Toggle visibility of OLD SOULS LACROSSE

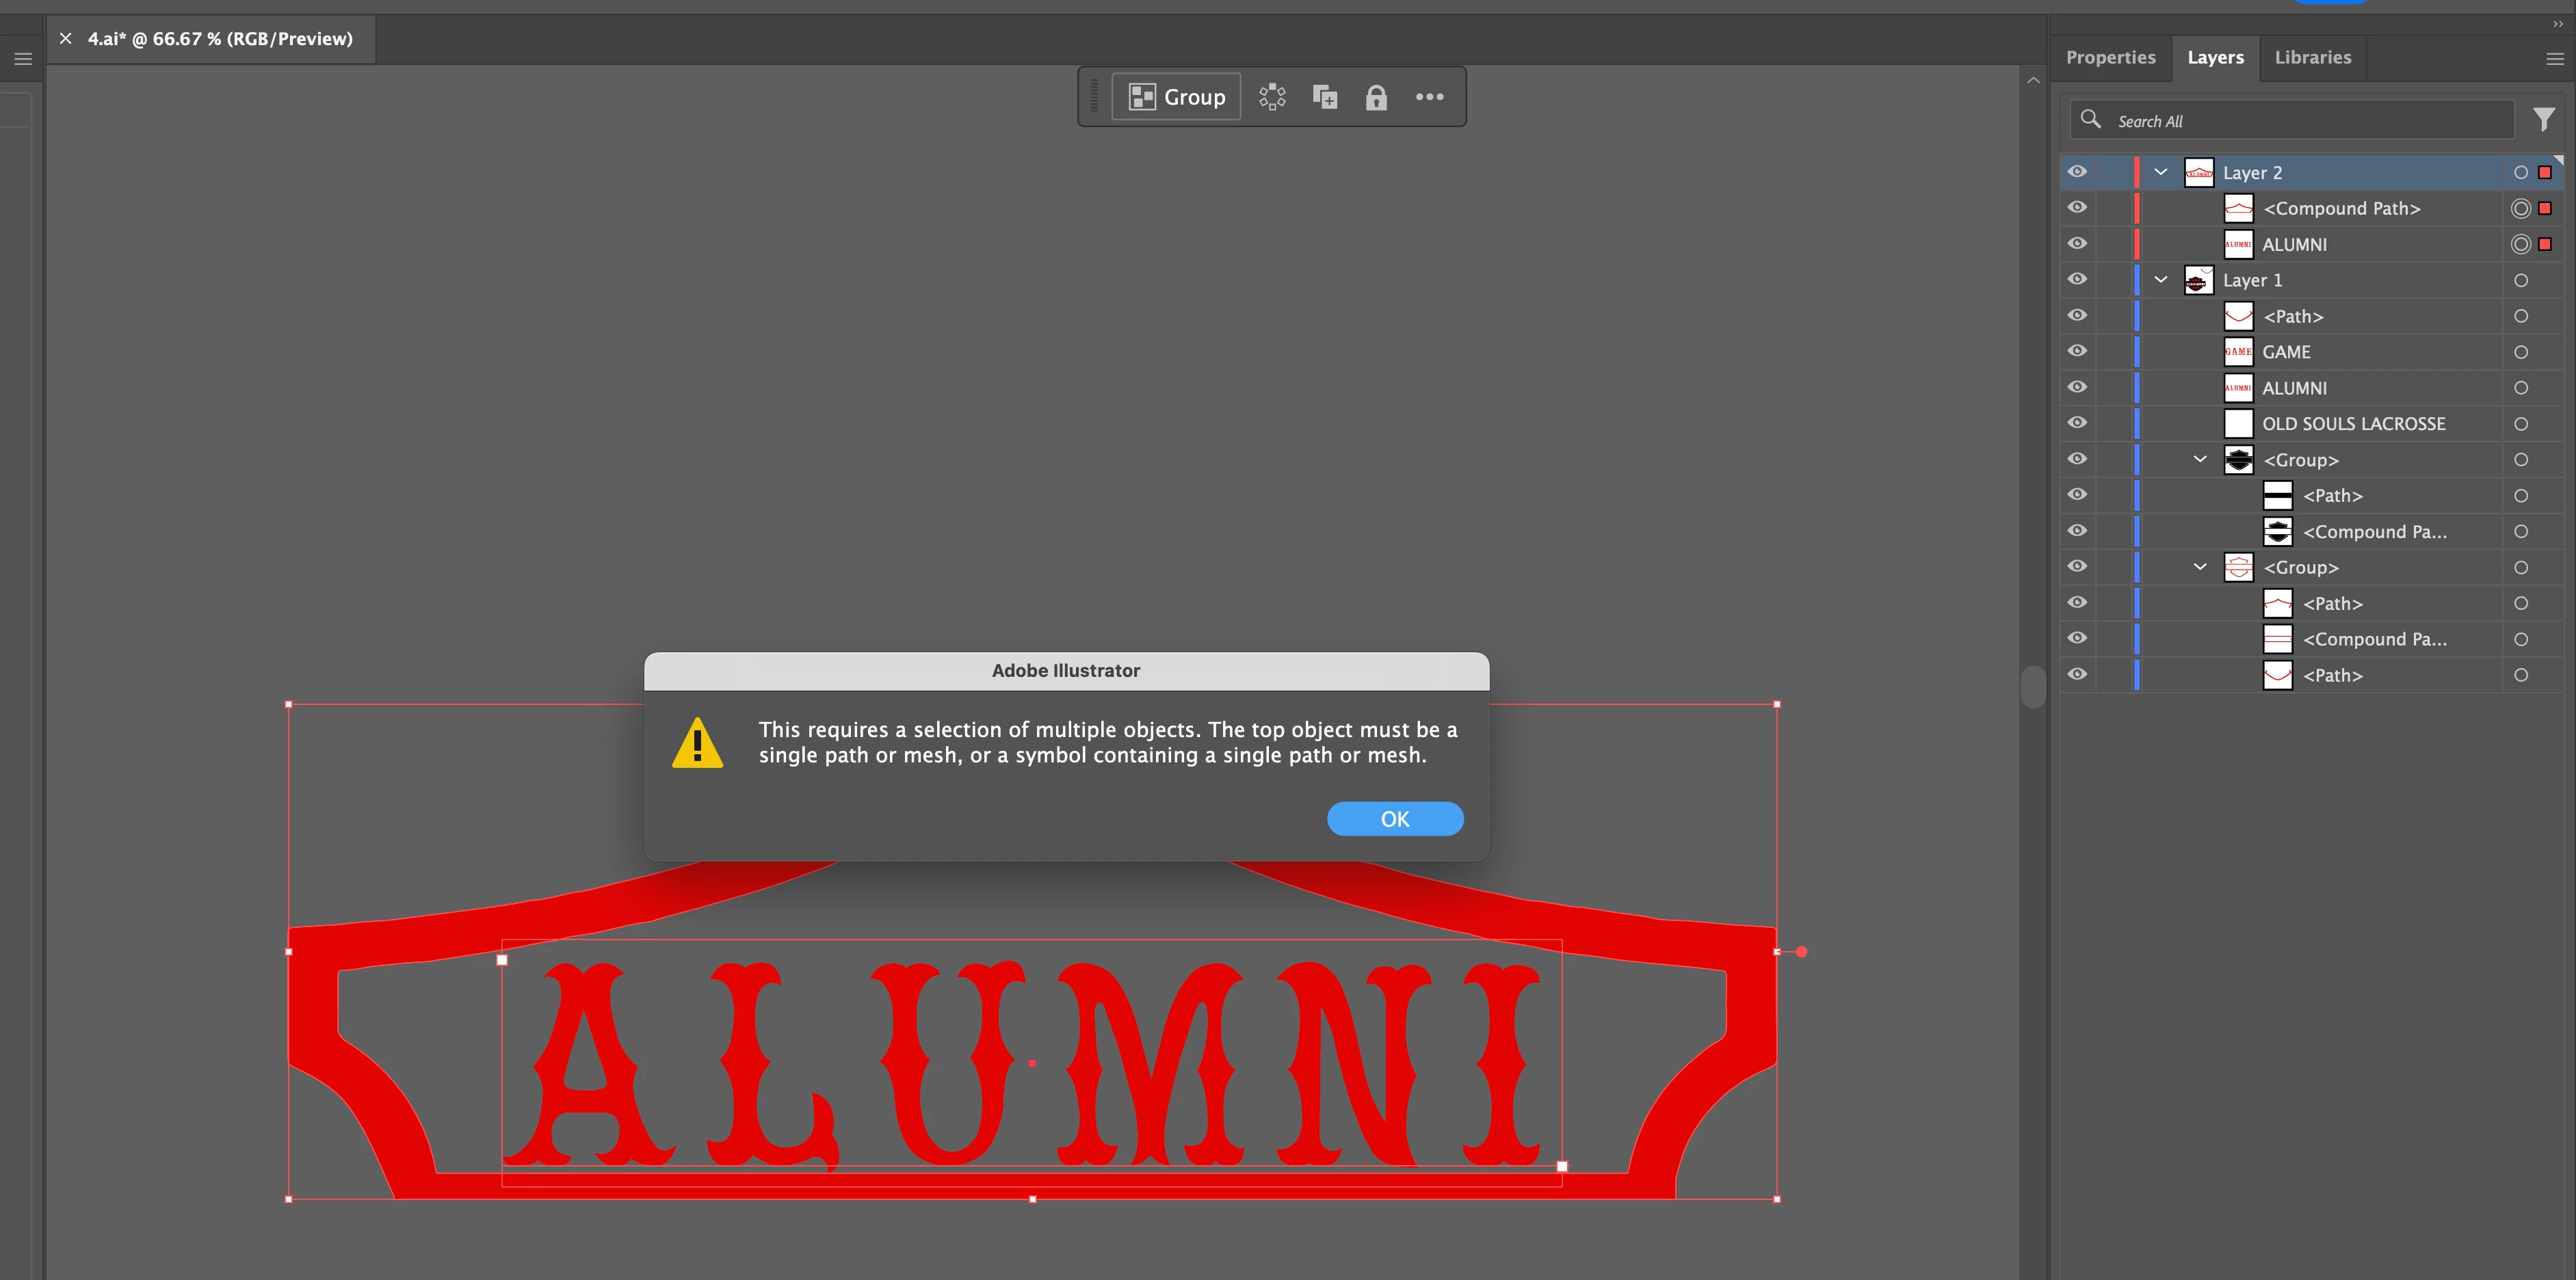click(x=2077, y=423)
